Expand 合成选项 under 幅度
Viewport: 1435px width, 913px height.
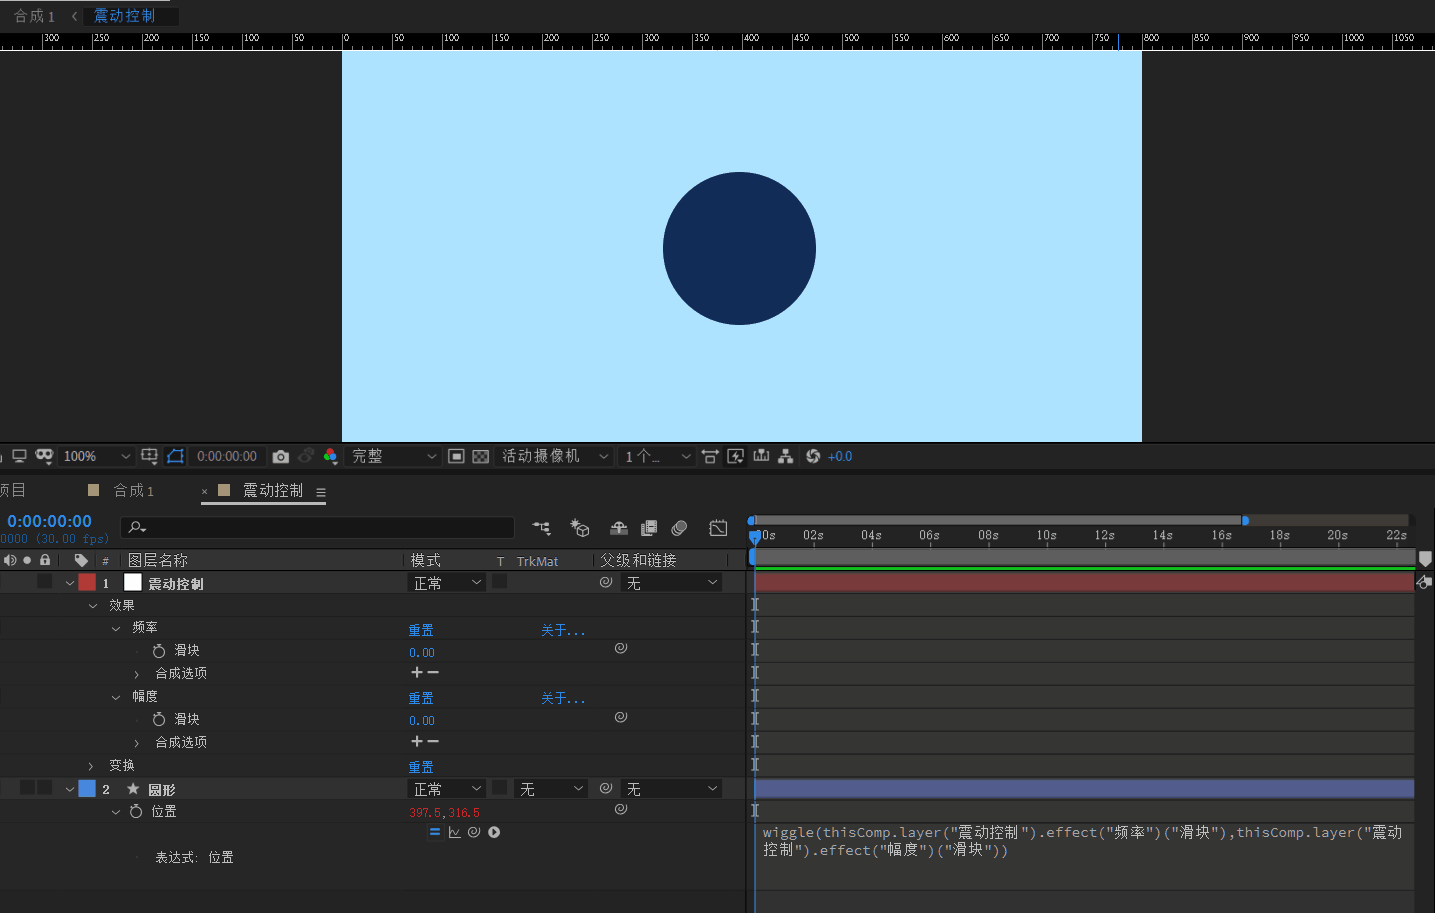[x=137, y=743]
